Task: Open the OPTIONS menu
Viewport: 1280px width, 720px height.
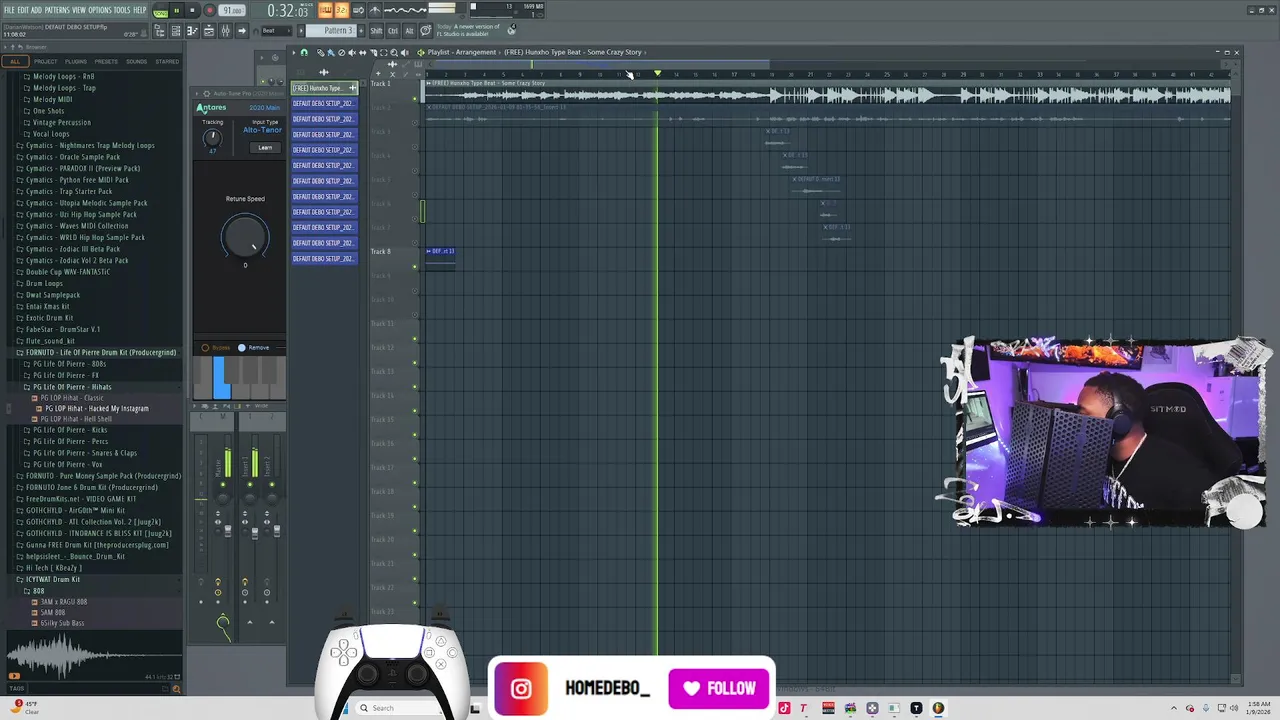Action: click(x=99, y=10)
